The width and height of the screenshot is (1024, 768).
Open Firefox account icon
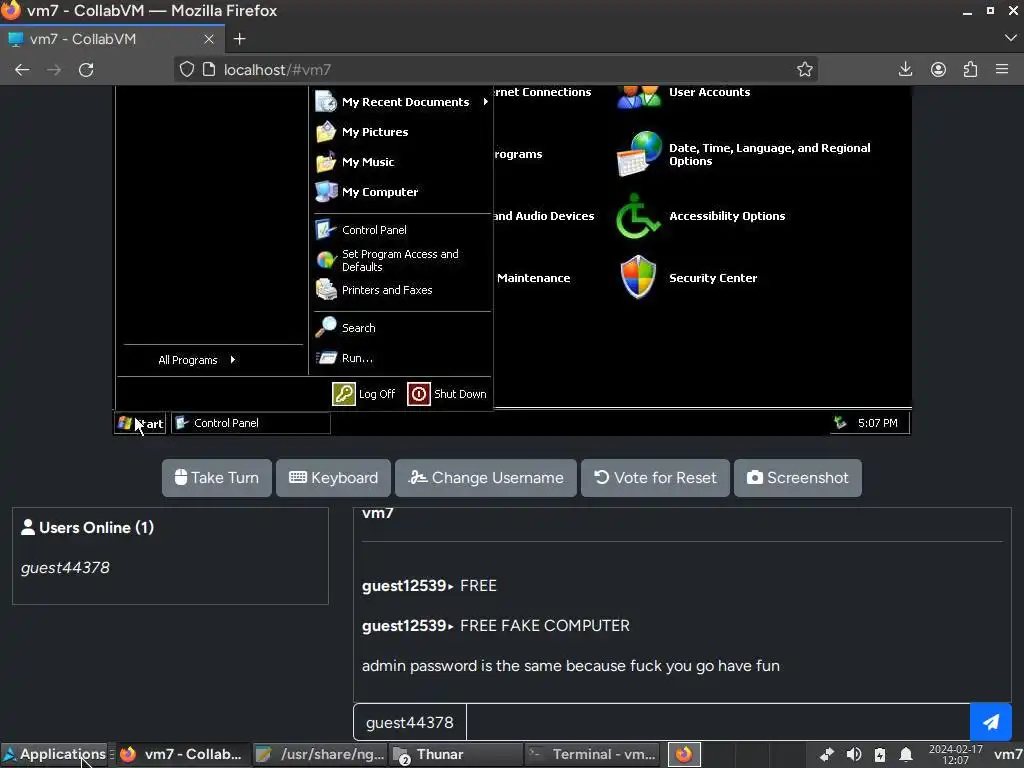[938, 69]
